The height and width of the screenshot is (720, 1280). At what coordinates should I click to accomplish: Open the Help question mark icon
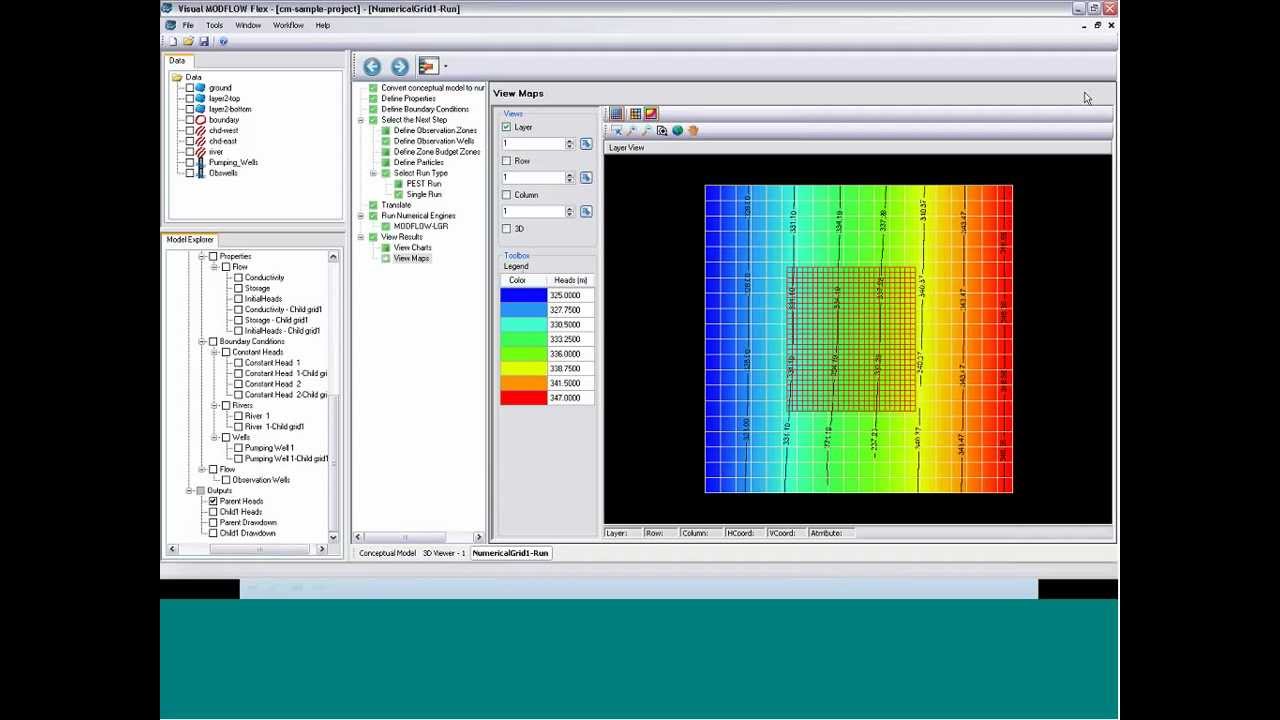coord(223,41)
